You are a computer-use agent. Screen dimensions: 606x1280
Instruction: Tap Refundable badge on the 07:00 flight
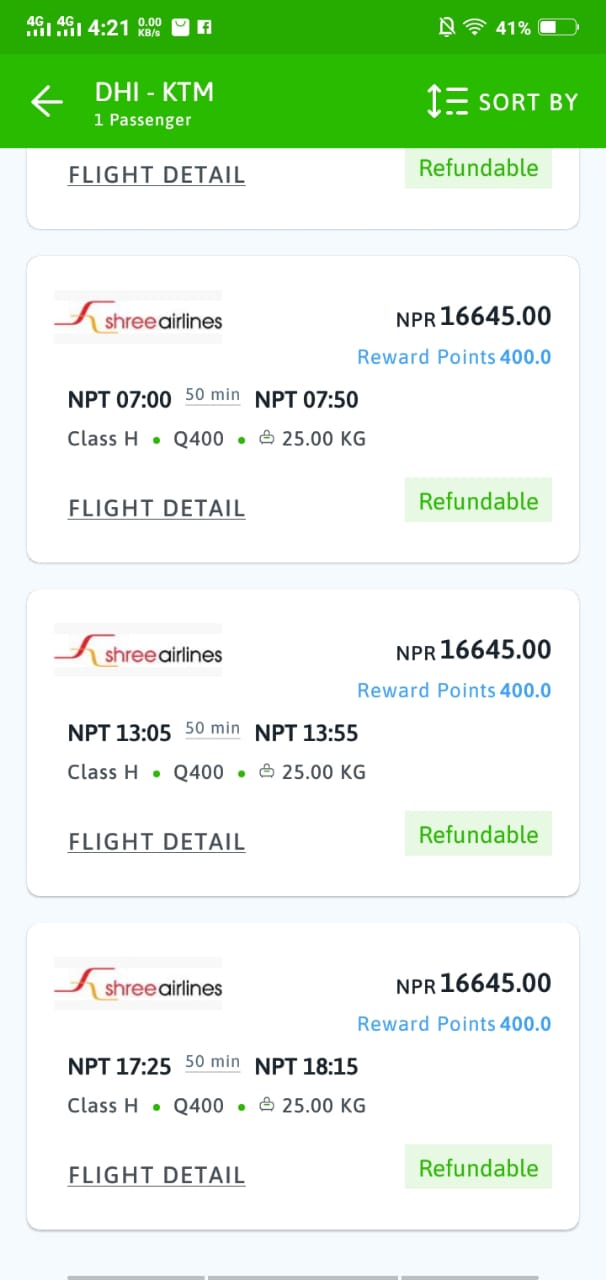[x=478, y=501]
